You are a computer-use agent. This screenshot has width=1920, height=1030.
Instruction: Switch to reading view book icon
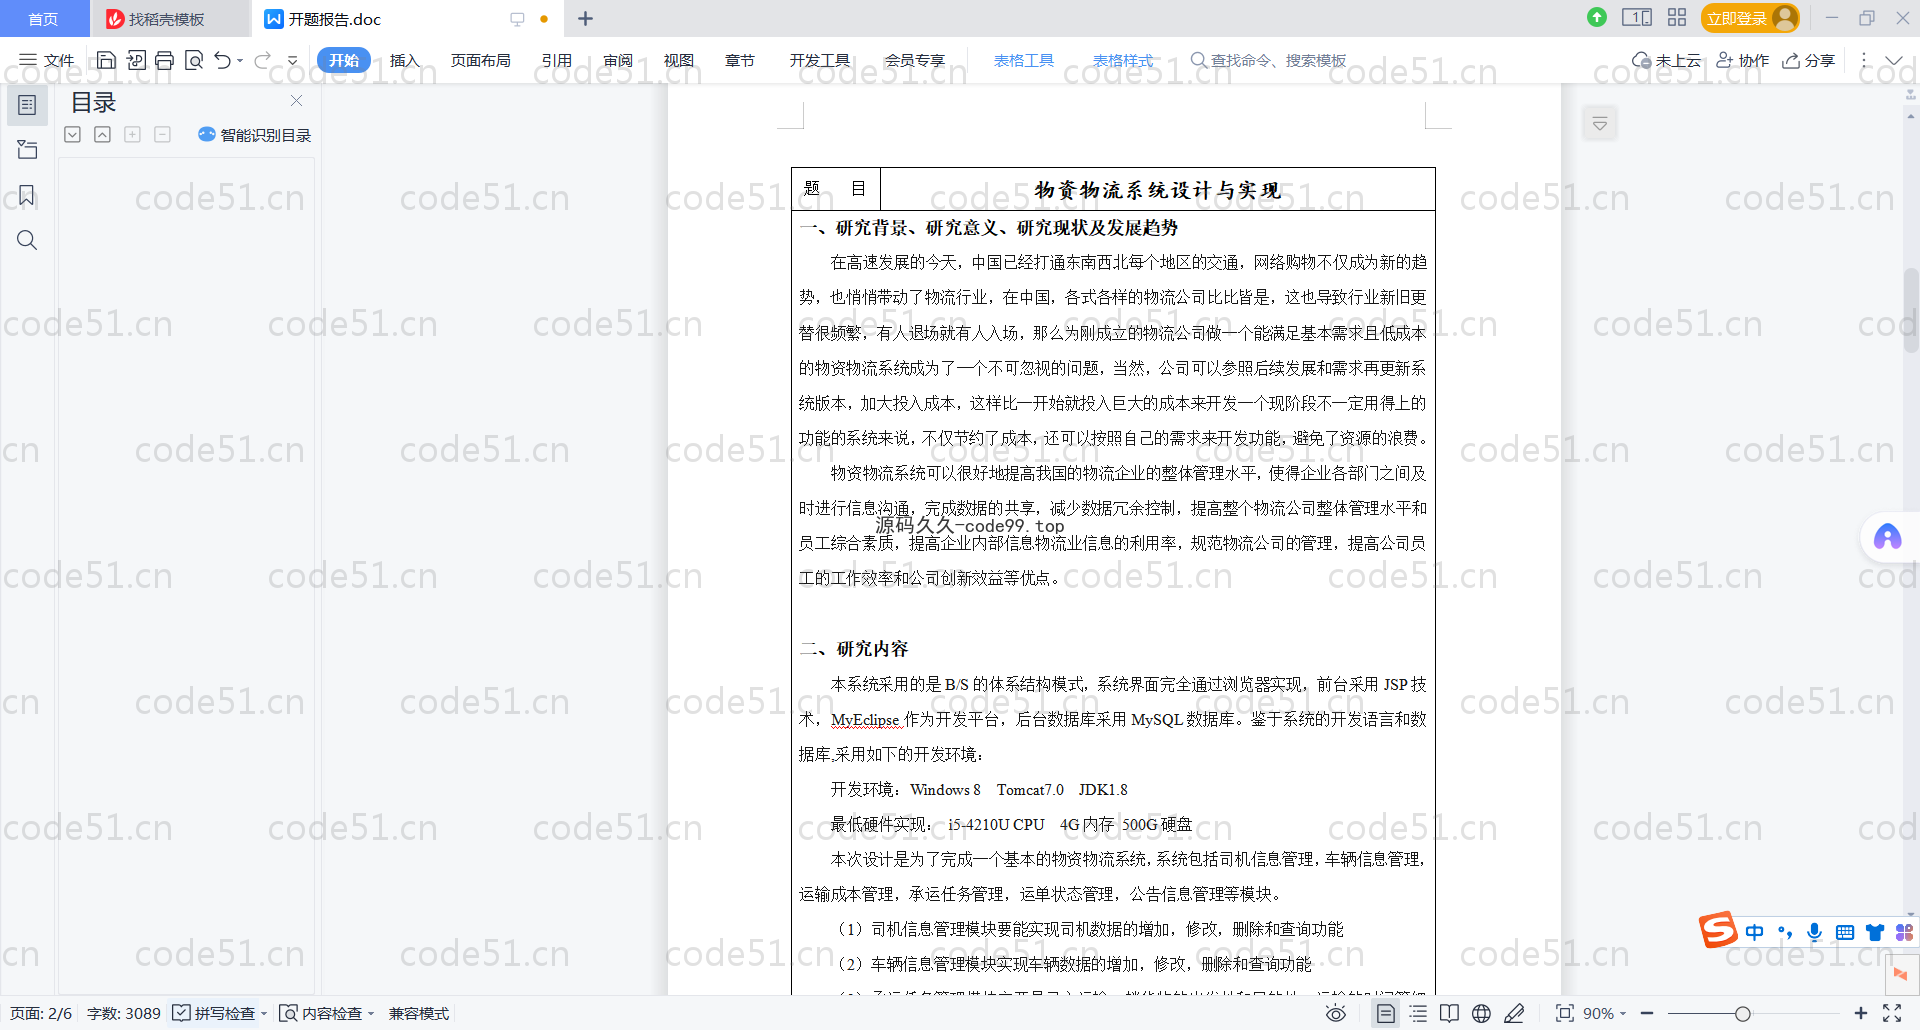click(x=1449, y=1013)
